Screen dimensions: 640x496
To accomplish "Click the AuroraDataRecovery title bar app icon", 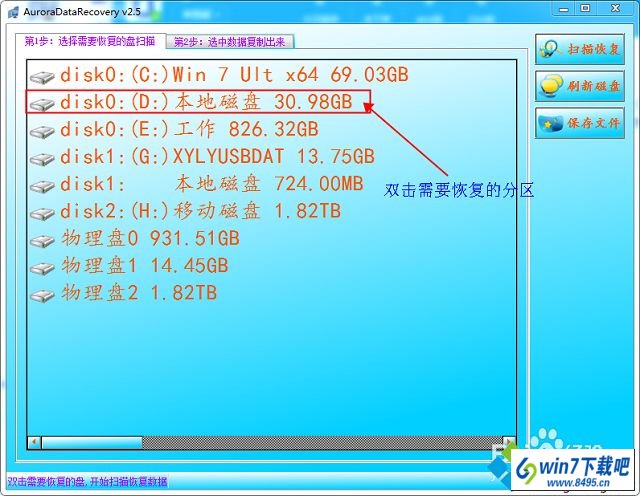I will (x=13, y=11).
